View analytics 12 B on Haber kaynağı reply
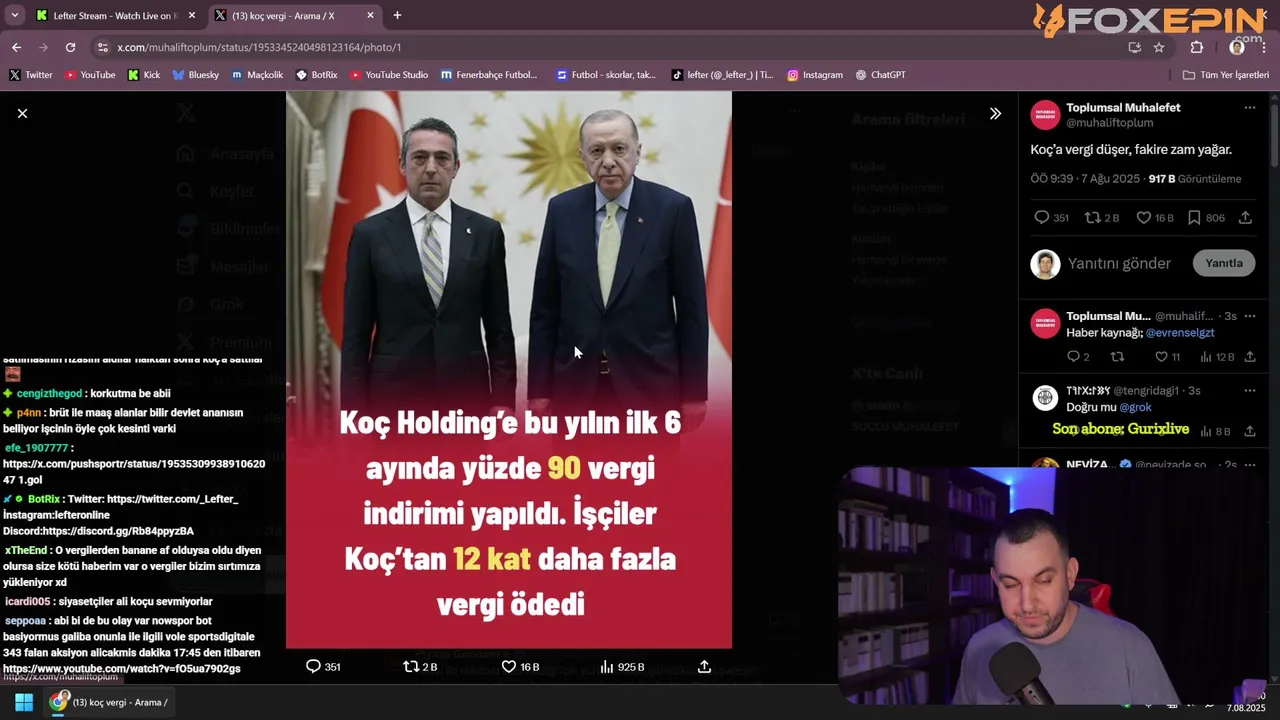Viewport: 1280px width, 720px height. [1206, 356]
